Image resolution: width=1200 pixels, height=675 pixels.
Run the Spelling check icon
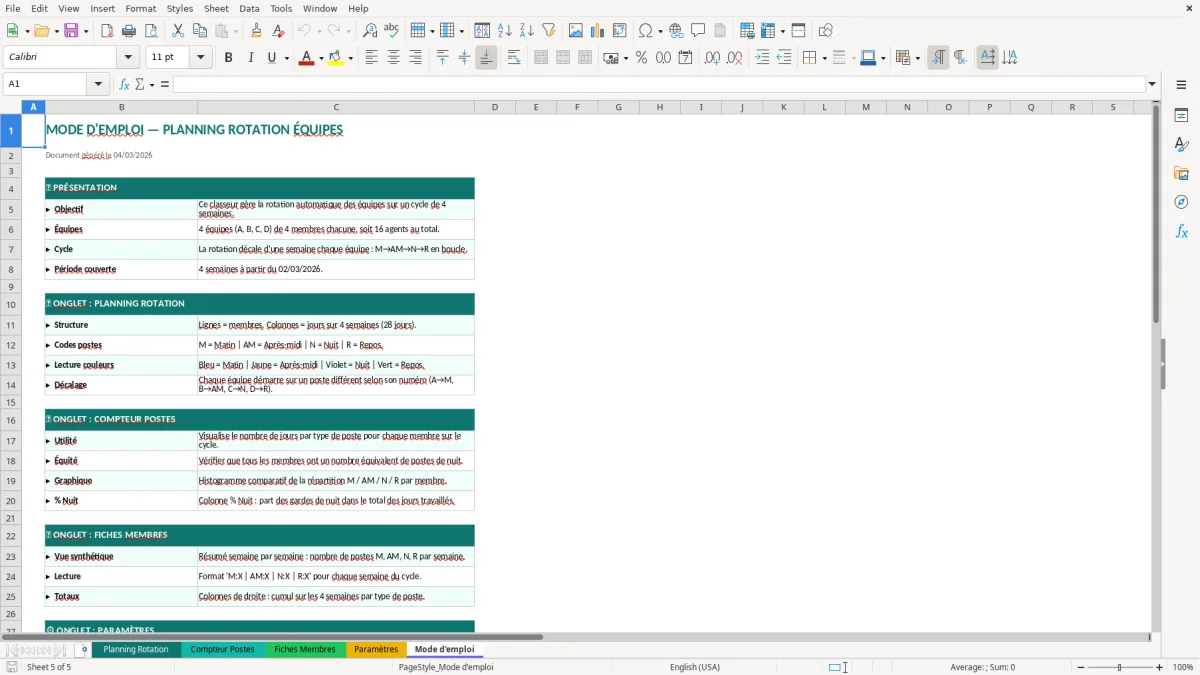[391, 31]
